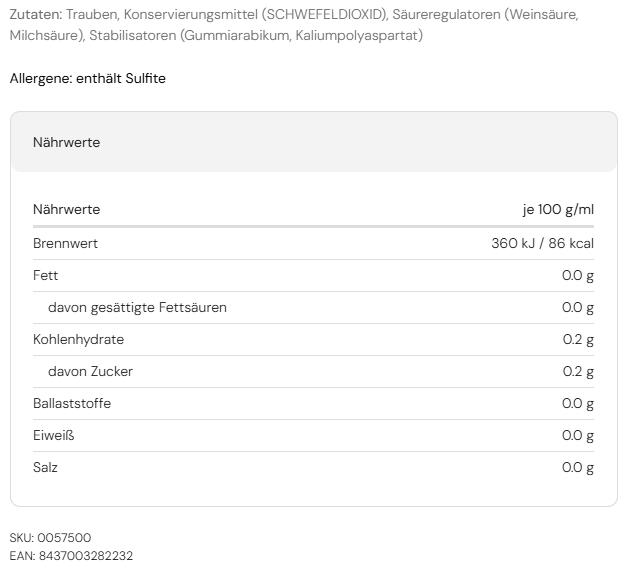The height and width of the screenshot is (583, 625).
Task: Click the Salz row label
Action: coord(45,467)
